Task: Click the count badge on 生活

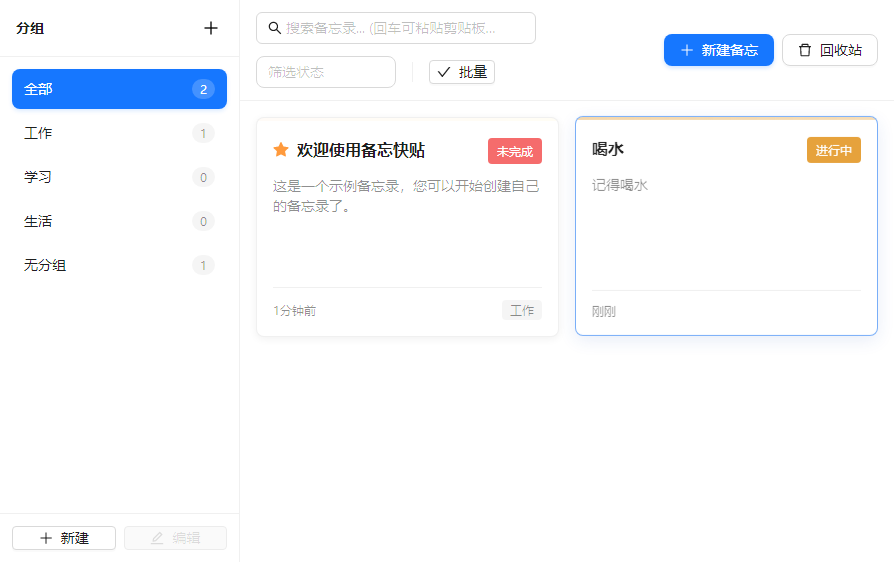Action: coord(203,221)
